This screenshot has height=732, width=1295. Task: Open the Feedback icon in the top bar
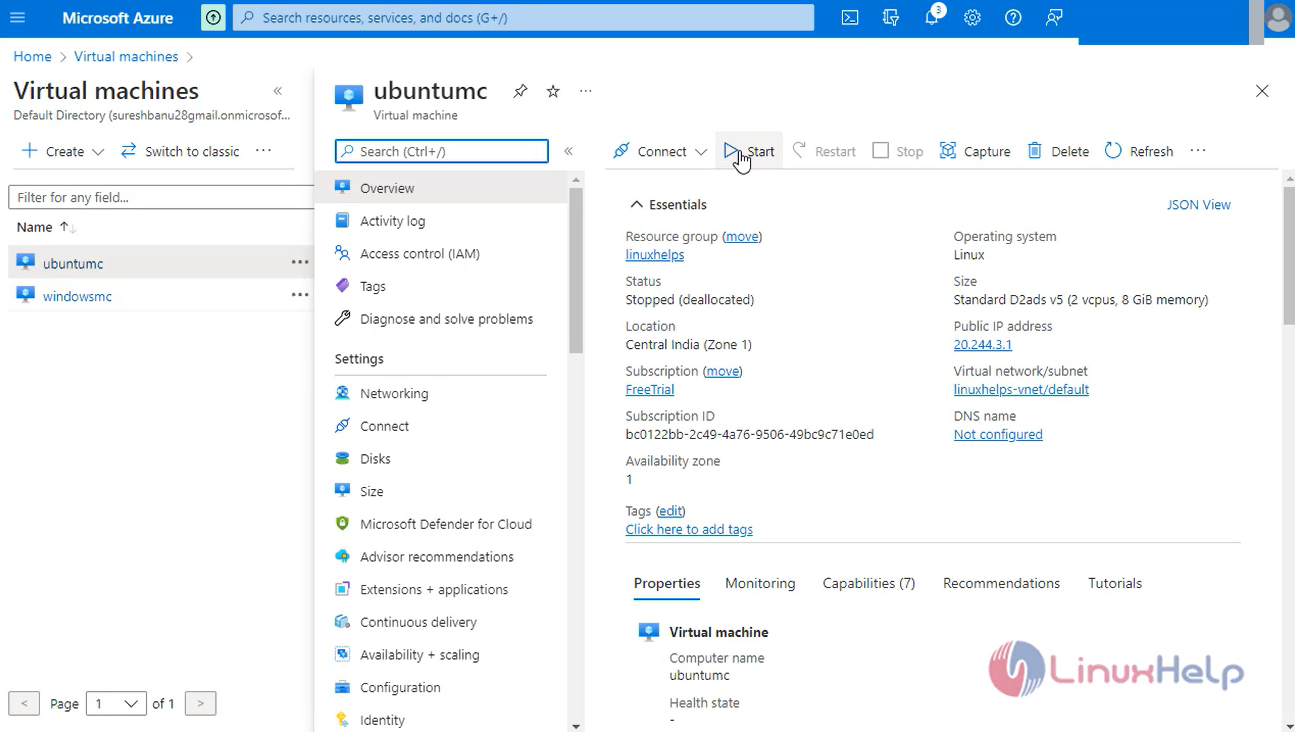tap(1054, 17)
